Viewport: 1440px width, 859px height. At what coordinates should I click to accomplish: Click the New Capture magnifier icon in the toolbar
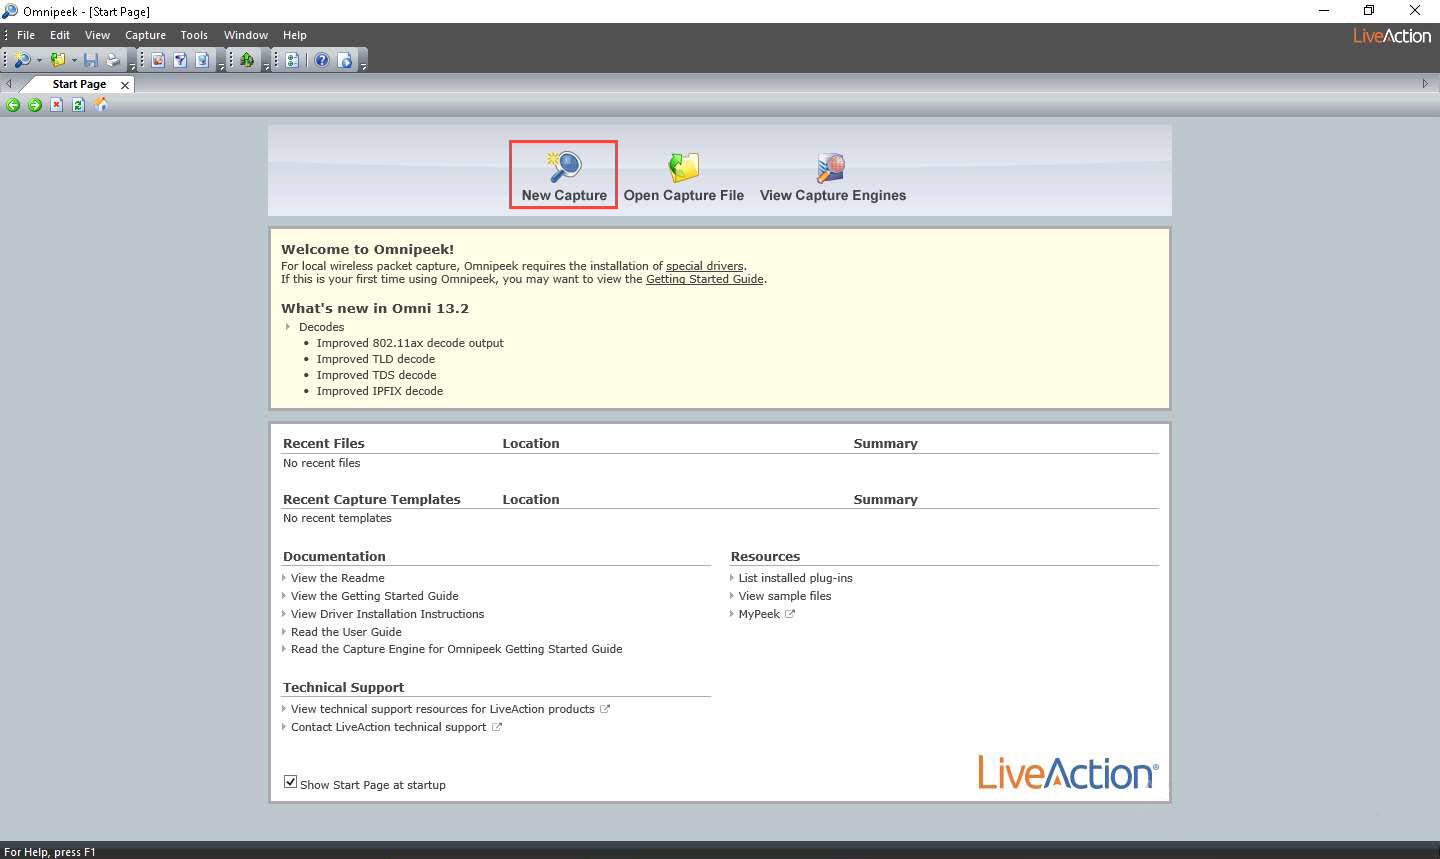pyautogui.click(x=22, y=60)
